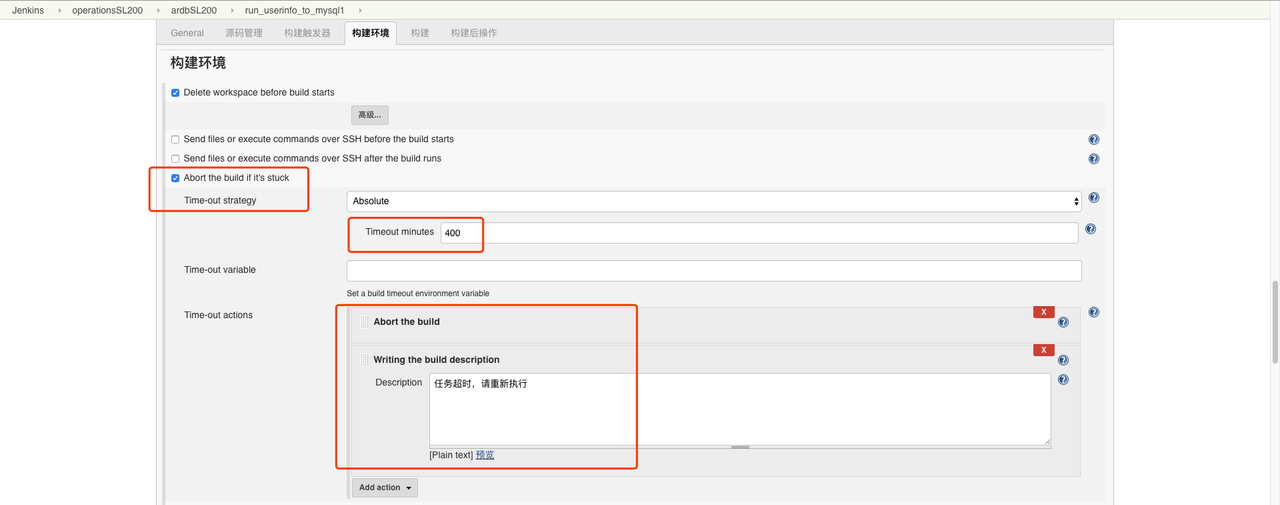Click the Set a build timeout environment variable hint
Image resolution: width=1280 pixels, height=505 pixels.
tap(418, 293)
